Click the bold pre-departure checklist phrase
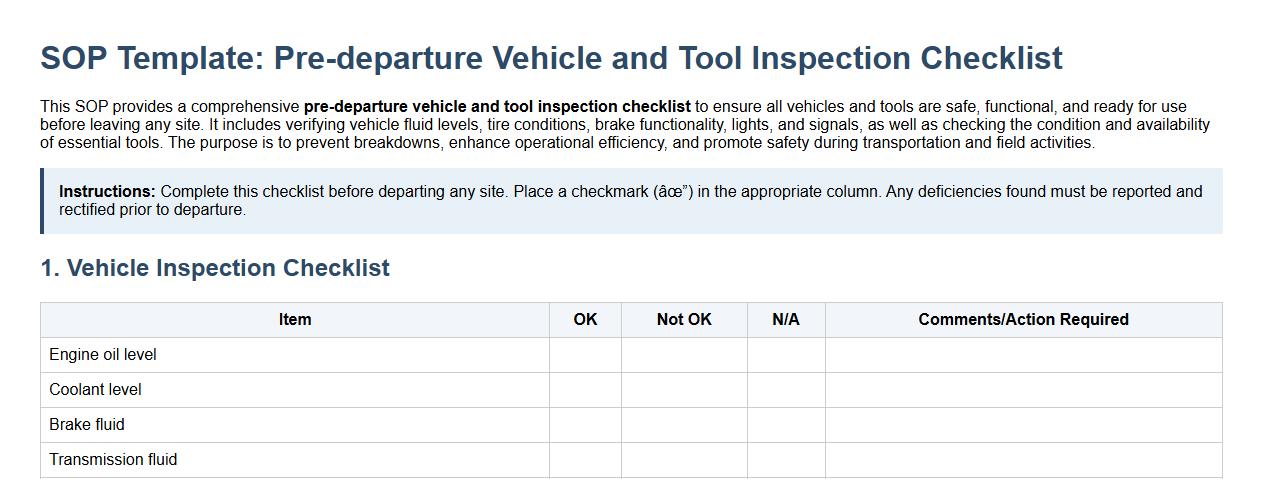The height and width of the screenshot is (479, 1263). 497,107
